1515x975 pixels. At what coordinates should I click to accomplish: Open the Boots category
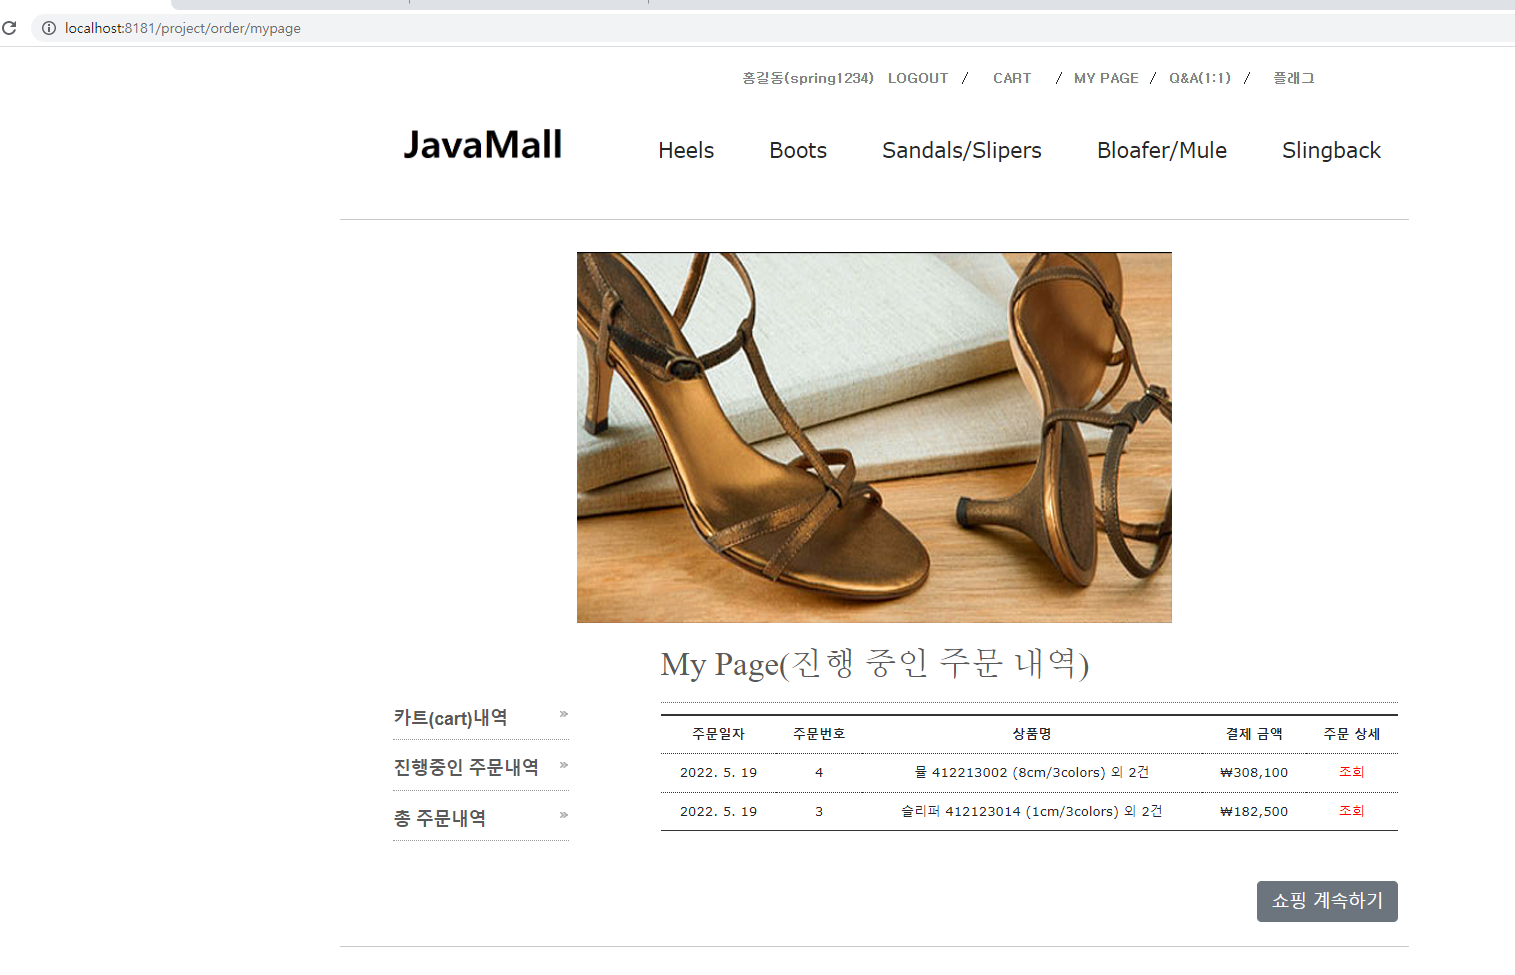[x=798, y=150]
